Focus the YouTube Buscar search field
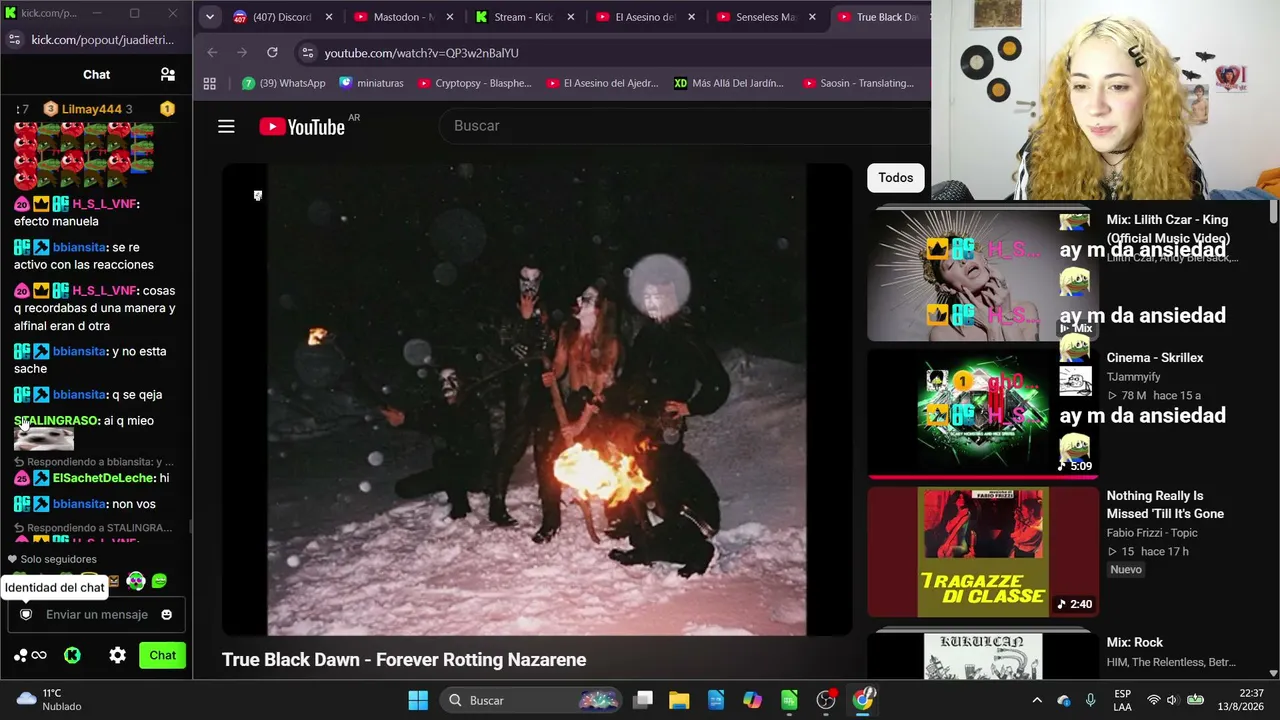Image resolution: width=1280 pixels, height=720 pixels. click(684, 126)
